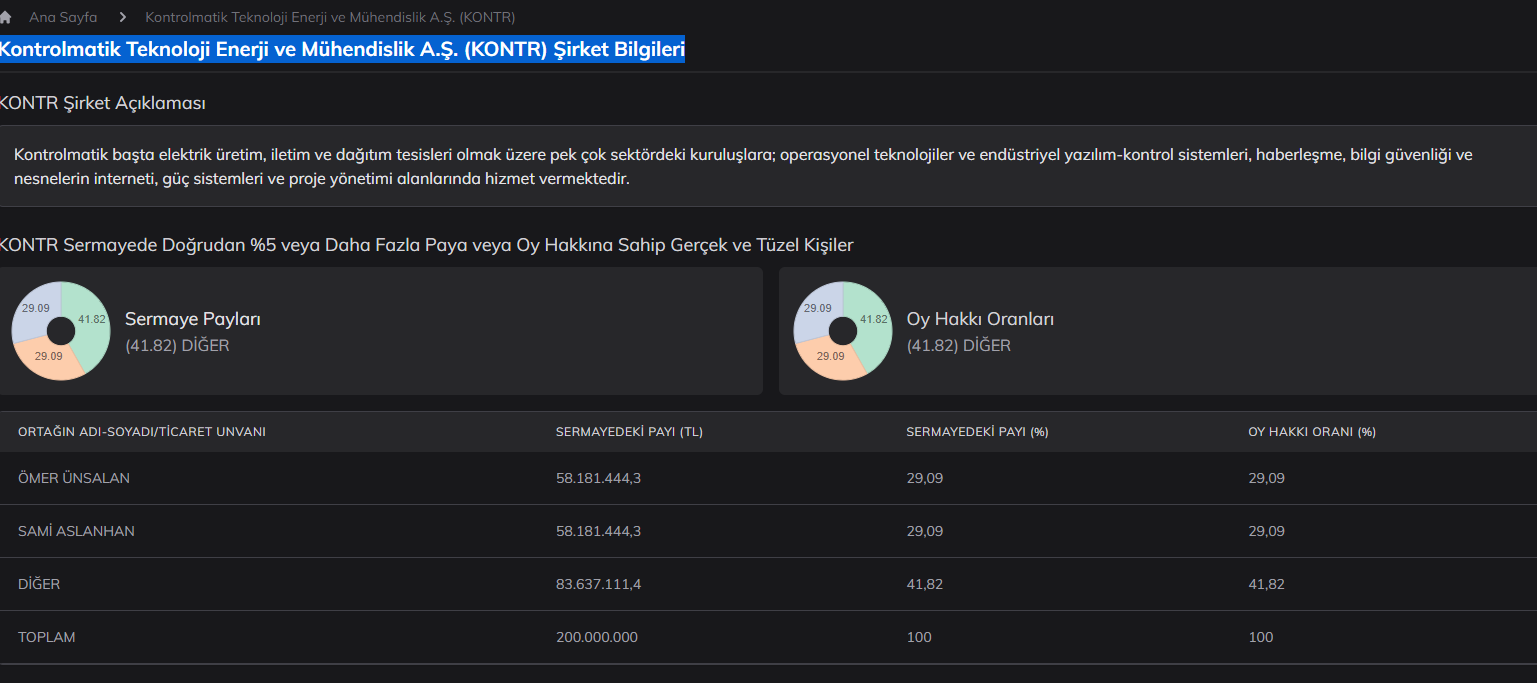Click the 83.637.111,4 value

pyautogui.click(x=599, y=584)
